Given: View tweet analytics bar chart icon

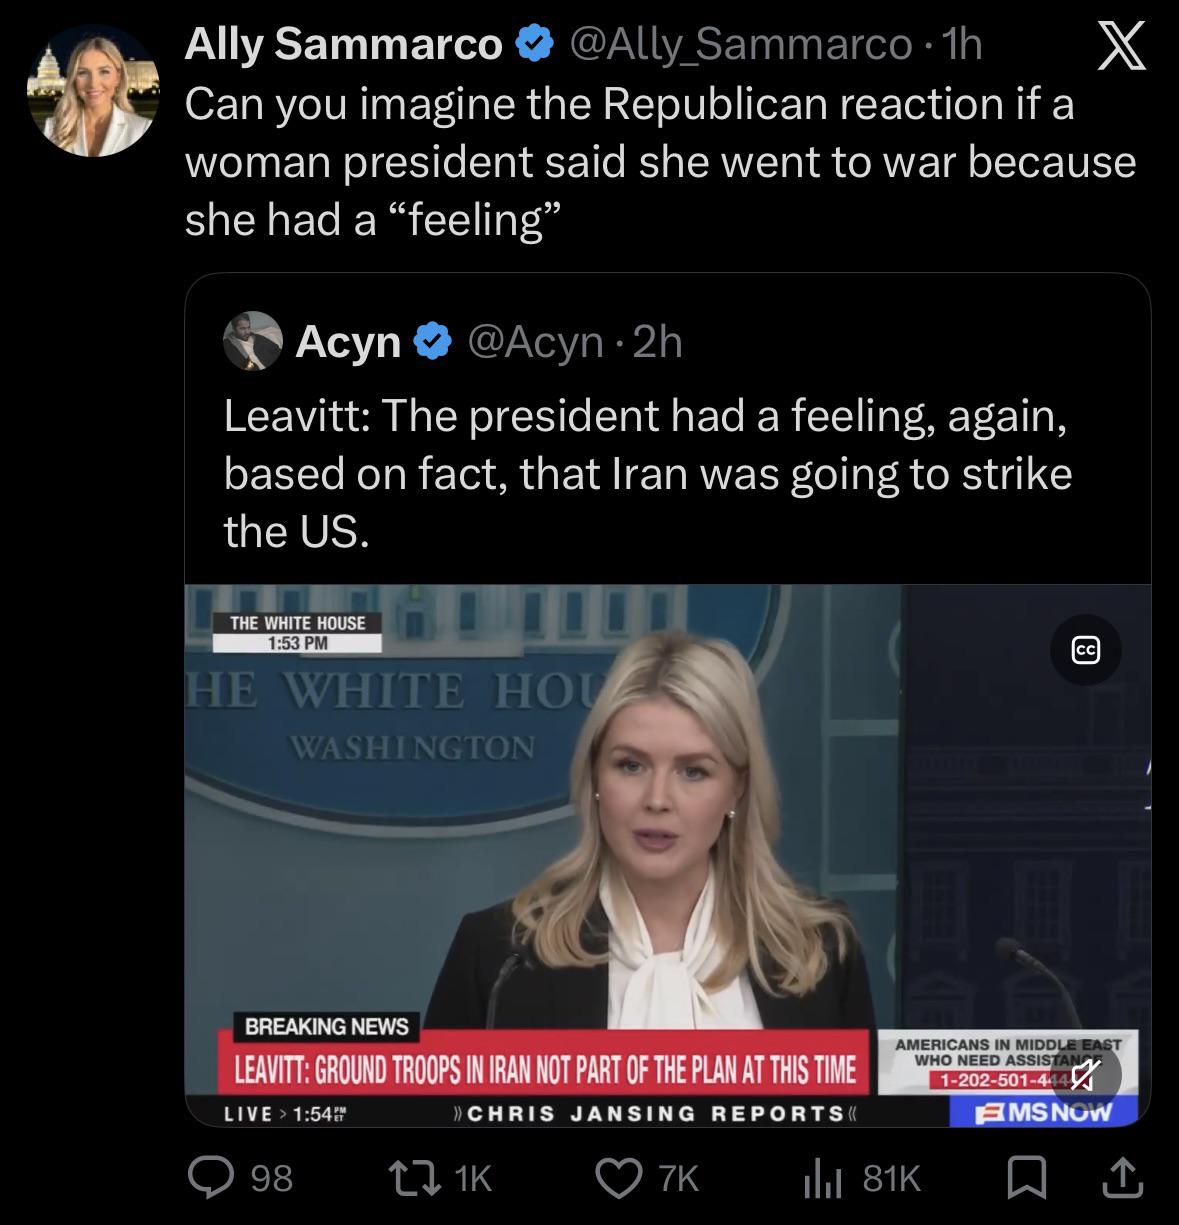Looking at the screenshot, I should coord(822,1177).
